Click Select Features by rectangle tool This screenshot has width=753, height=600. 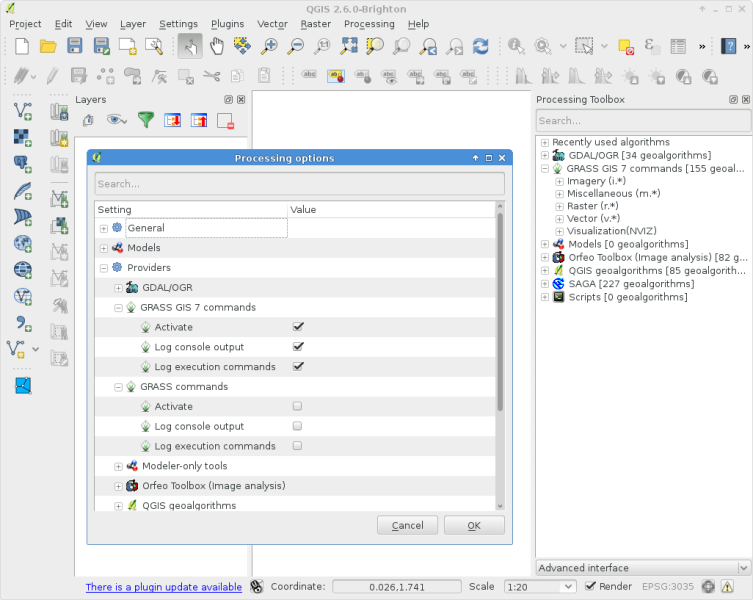(x=584, y=46)
